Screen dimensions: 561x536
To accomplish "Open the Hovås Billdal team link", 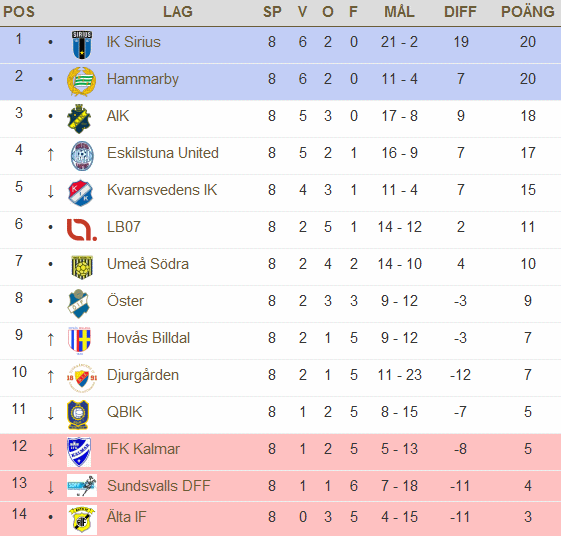I will (x=148, y=338).
